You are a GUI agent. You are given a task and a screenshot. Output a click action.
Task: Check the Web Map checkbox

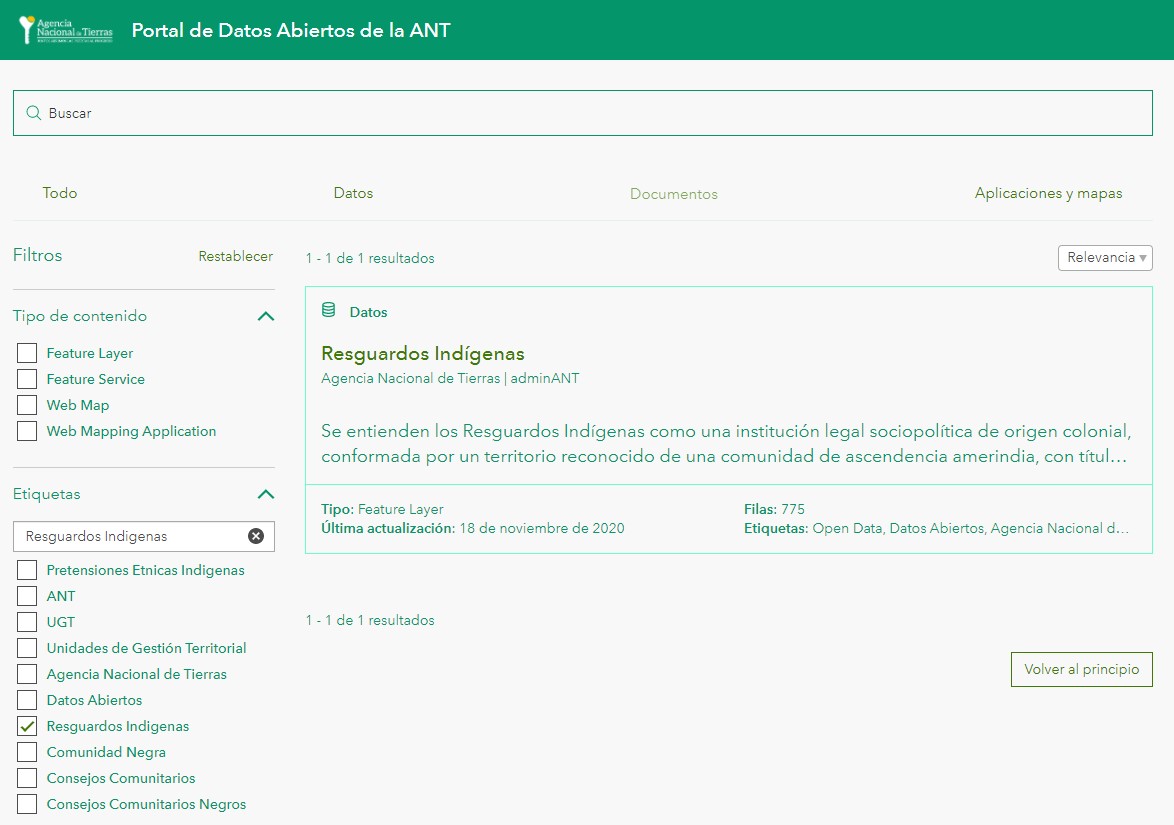[x=27, y=405]
